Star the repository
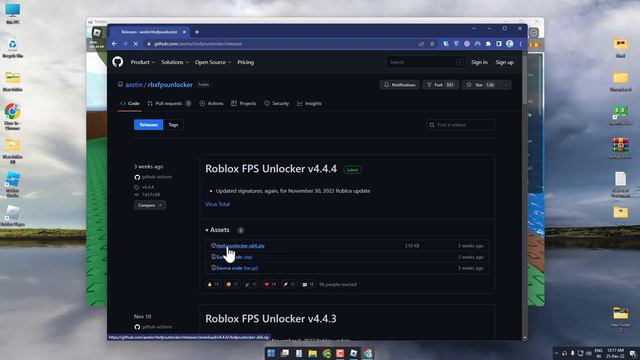Screen dimensions: 640x360 (482, 84)
